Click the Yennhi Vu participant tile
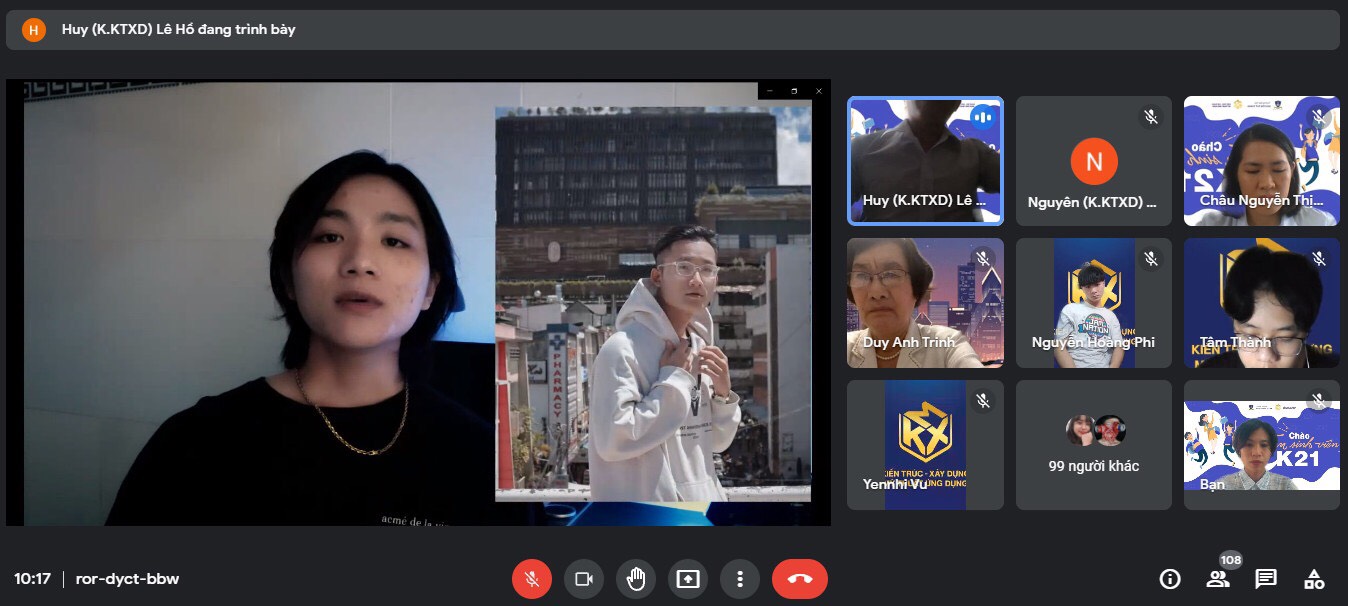The height and width of the screenshot is (606, 1348). click(925, 445)
